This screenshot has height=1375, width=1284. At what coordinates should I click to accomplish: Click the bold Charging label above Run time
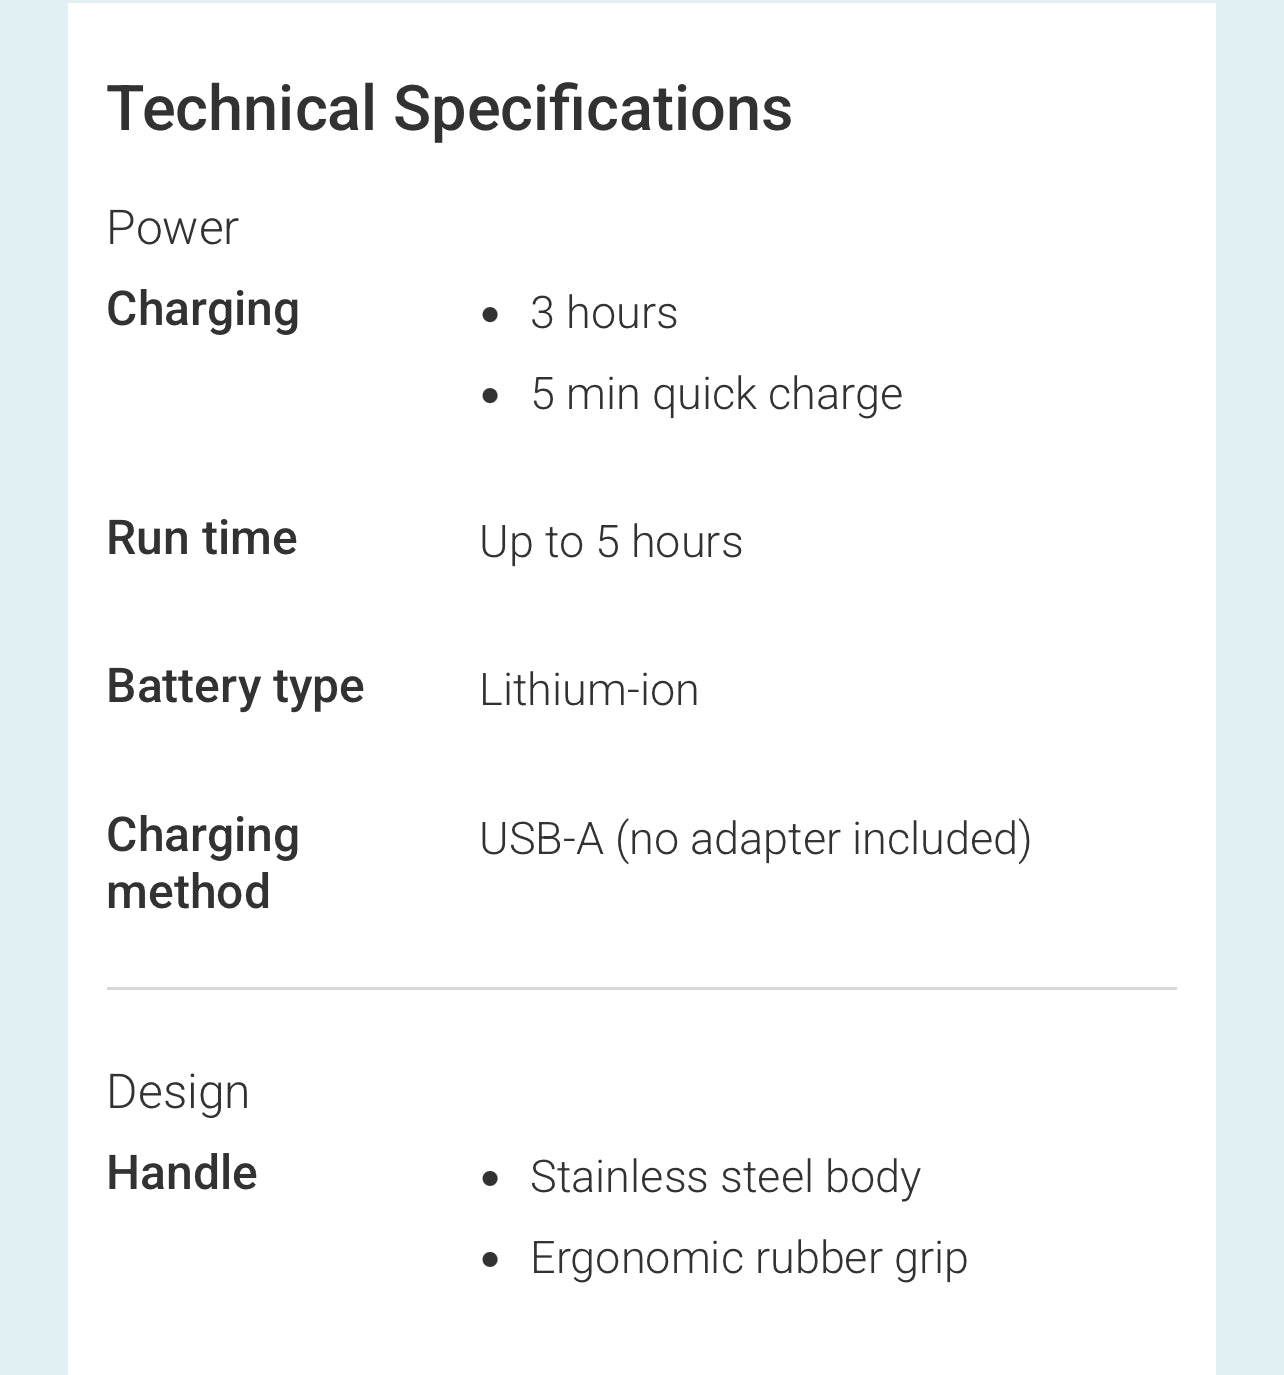pos(203,309)
